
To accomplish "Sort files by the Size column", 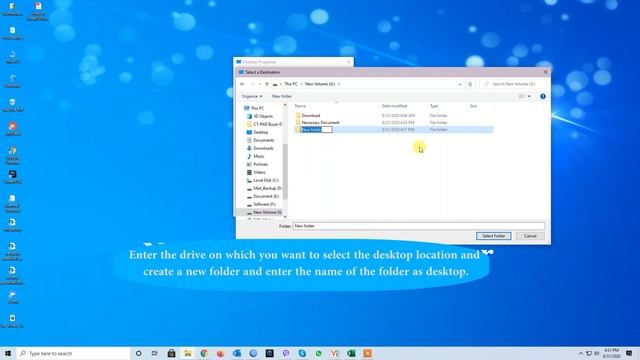I will point(473,106).
